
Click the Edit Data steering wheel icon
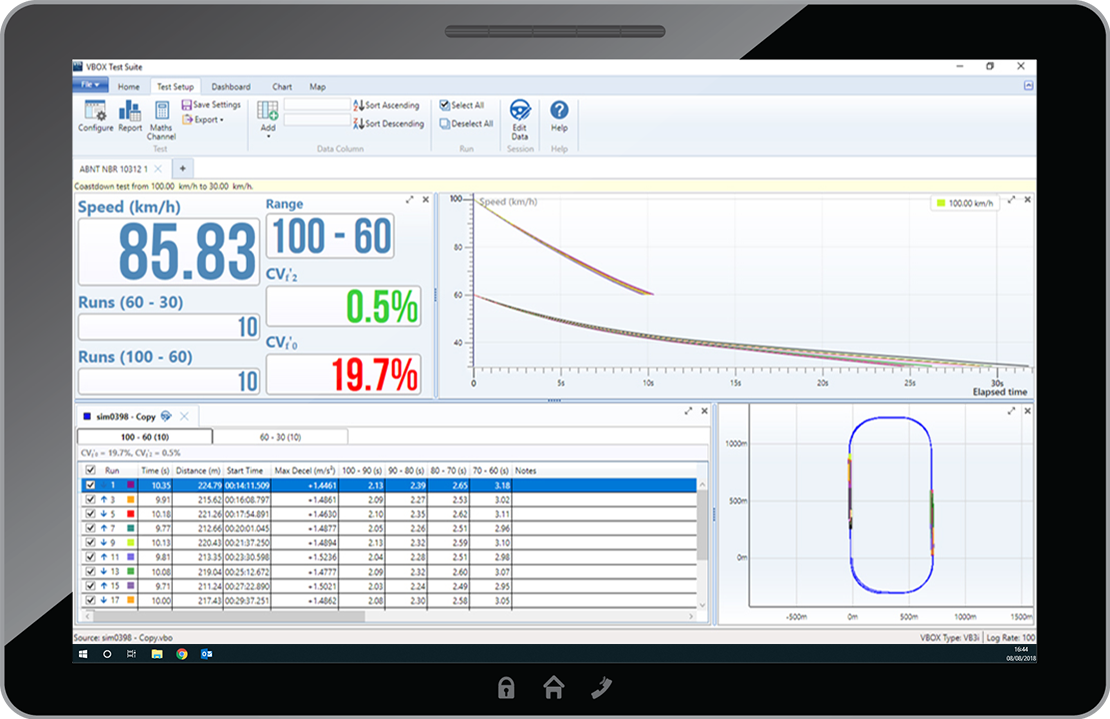click(x=520, y=110)
